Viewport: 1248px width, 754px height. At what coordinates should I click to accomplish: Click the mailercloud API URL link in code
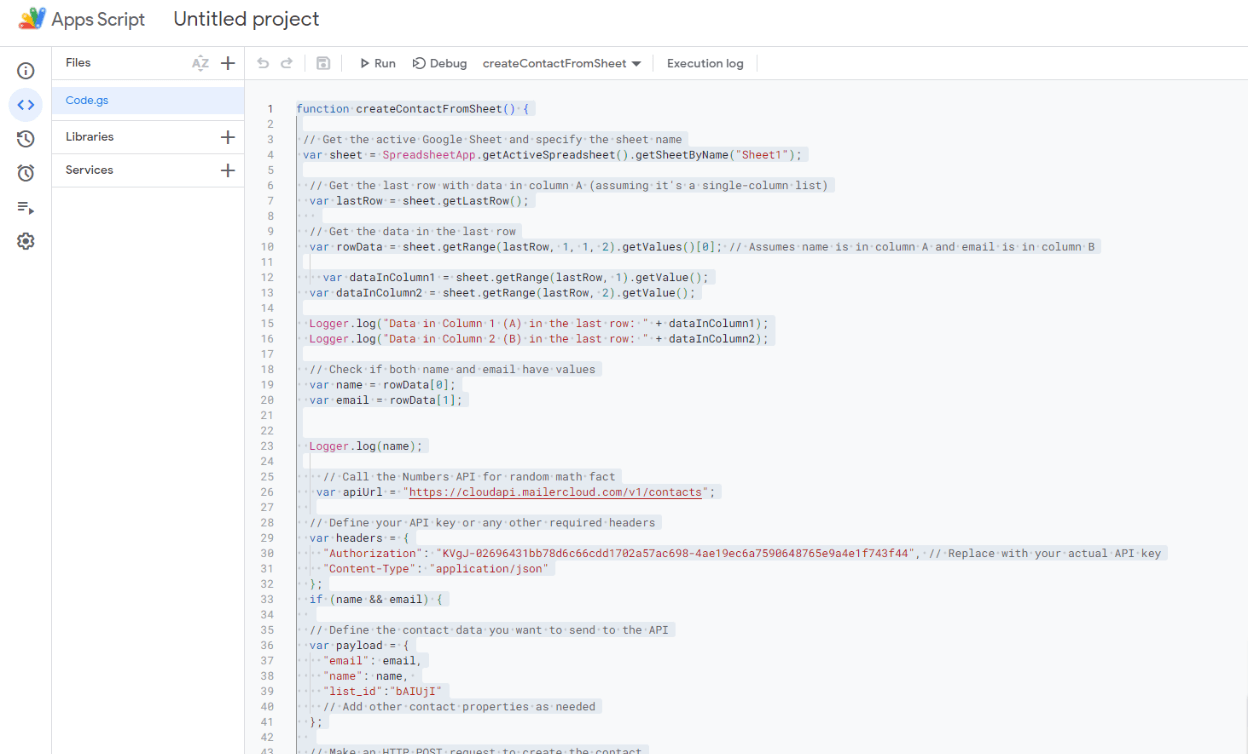[x=555, y=492]
